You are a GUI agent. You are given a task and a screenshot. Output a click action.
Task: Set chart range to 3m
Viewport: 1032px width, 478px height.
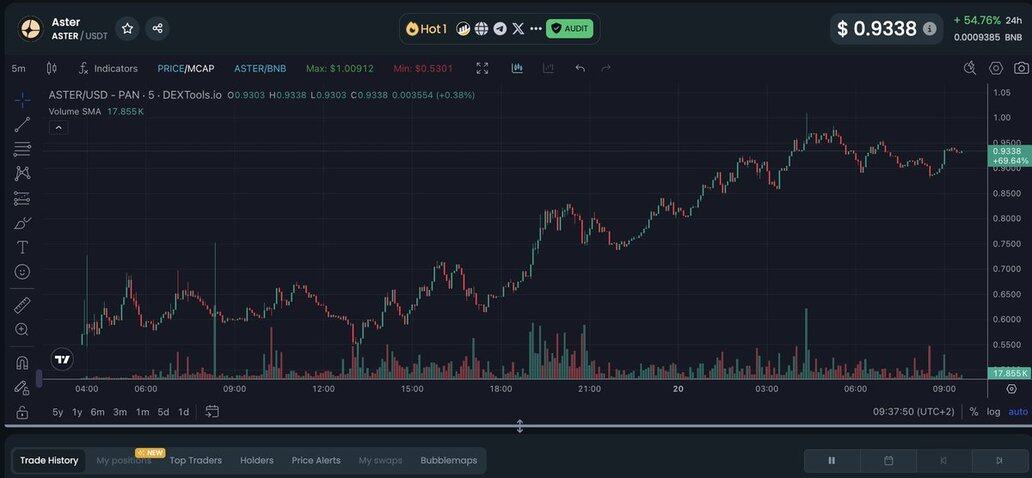click(120, 412)
